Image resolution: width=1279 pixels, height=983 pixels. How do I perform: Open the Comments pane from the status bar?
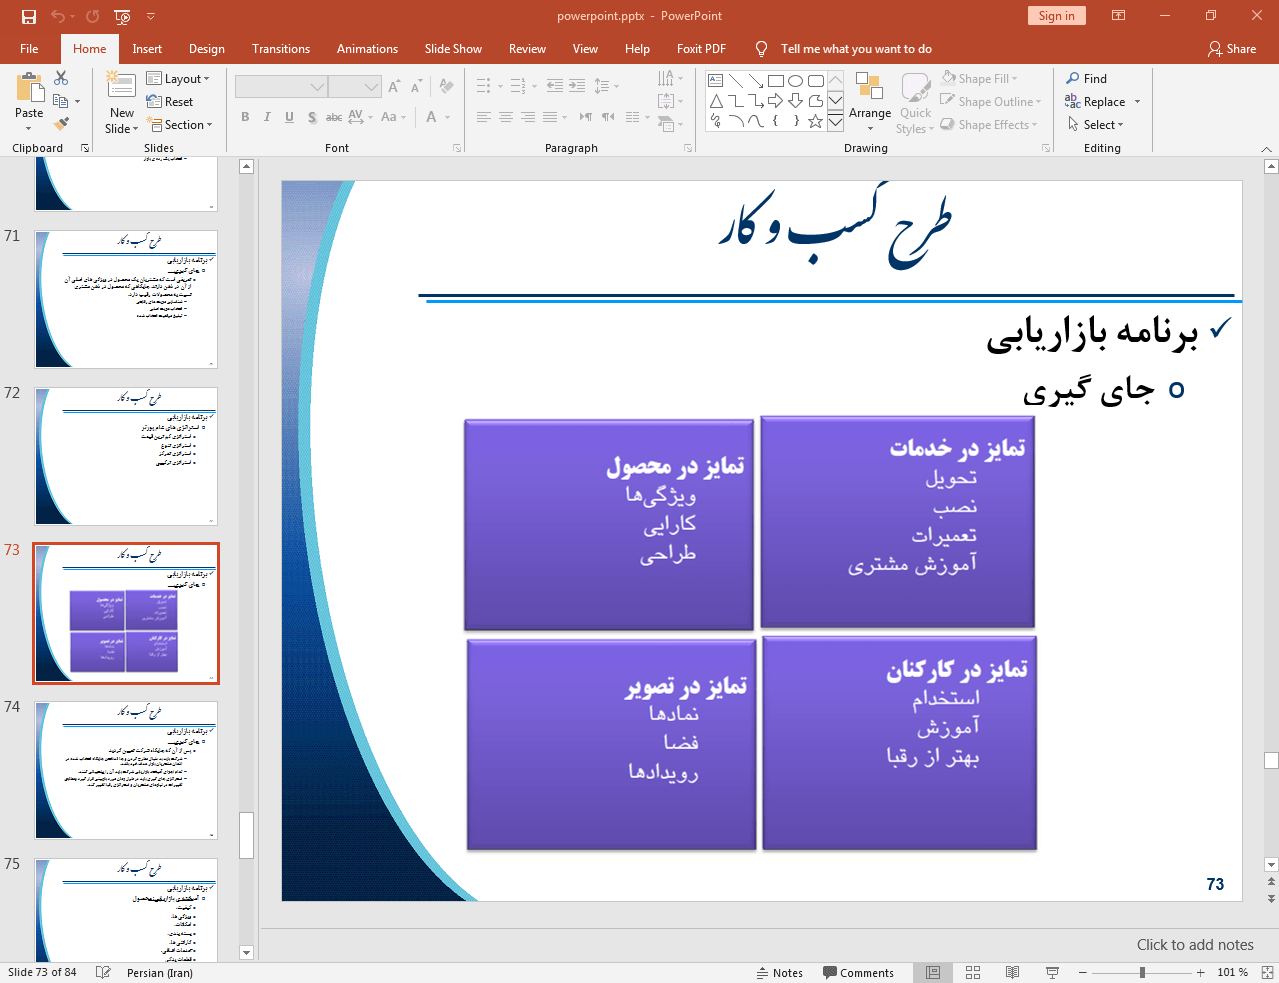click(x=858, y=972)
